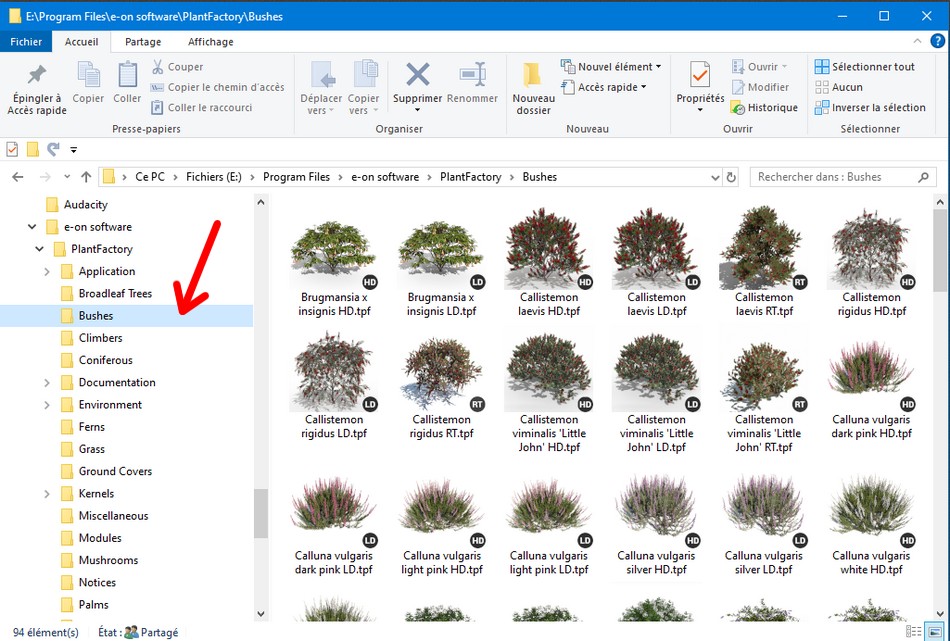Select Climbers folder in tree
The height and width of the screenshot is (641, 950).
[101, 338]
